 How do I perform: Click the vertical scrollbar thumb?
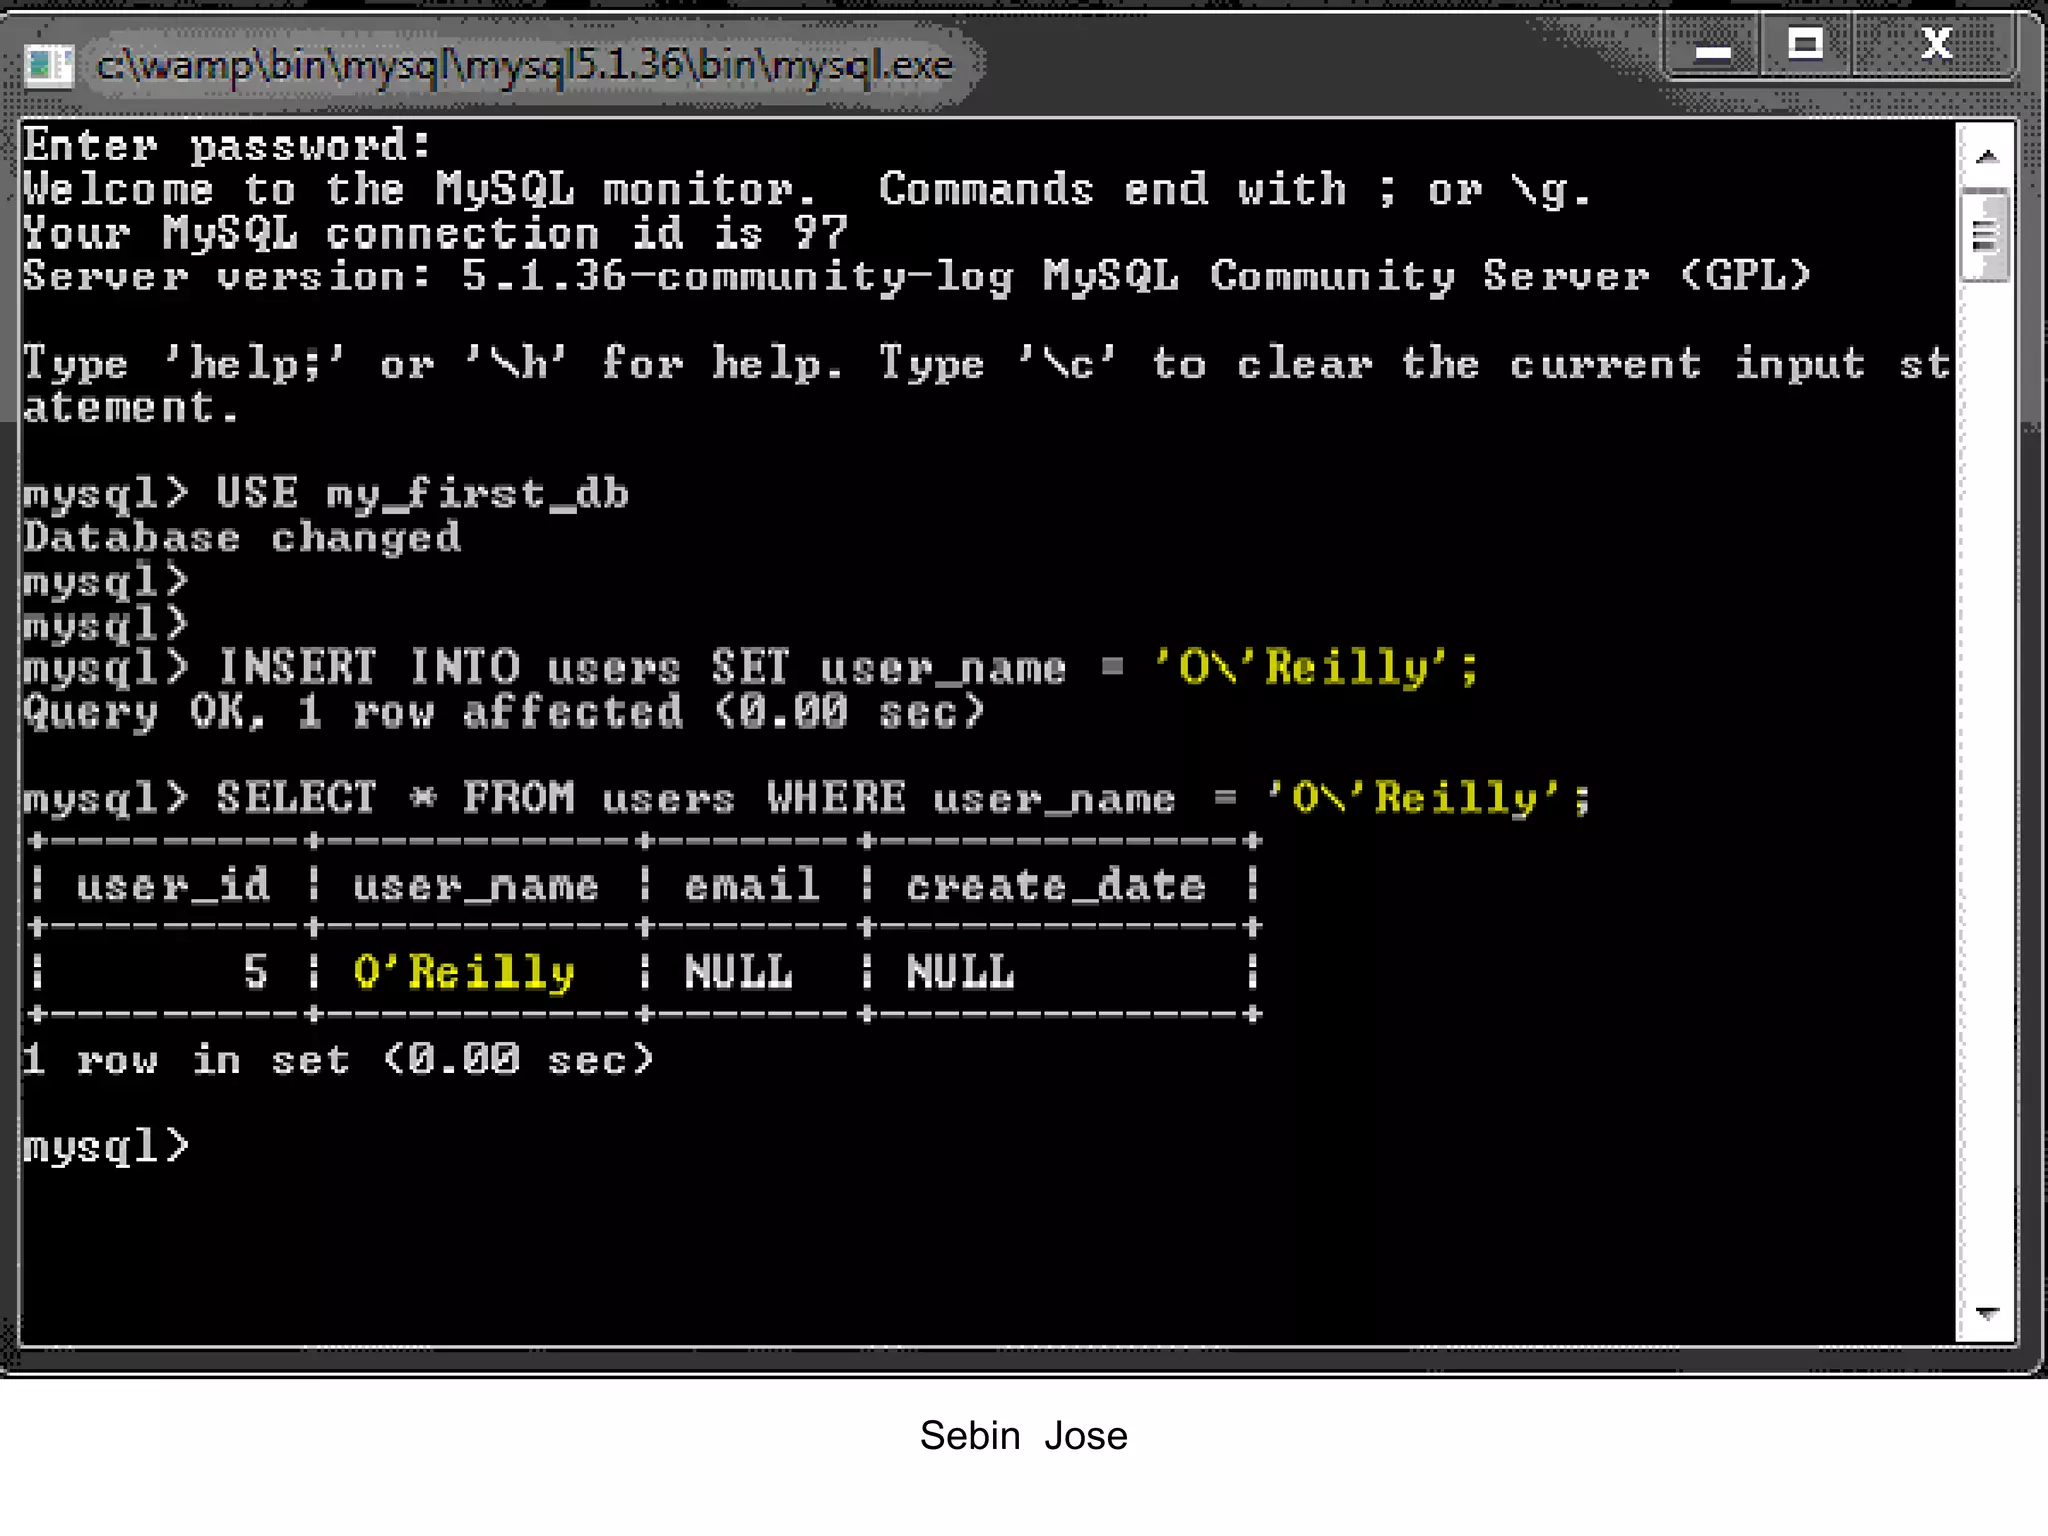tap(1986, 236)
